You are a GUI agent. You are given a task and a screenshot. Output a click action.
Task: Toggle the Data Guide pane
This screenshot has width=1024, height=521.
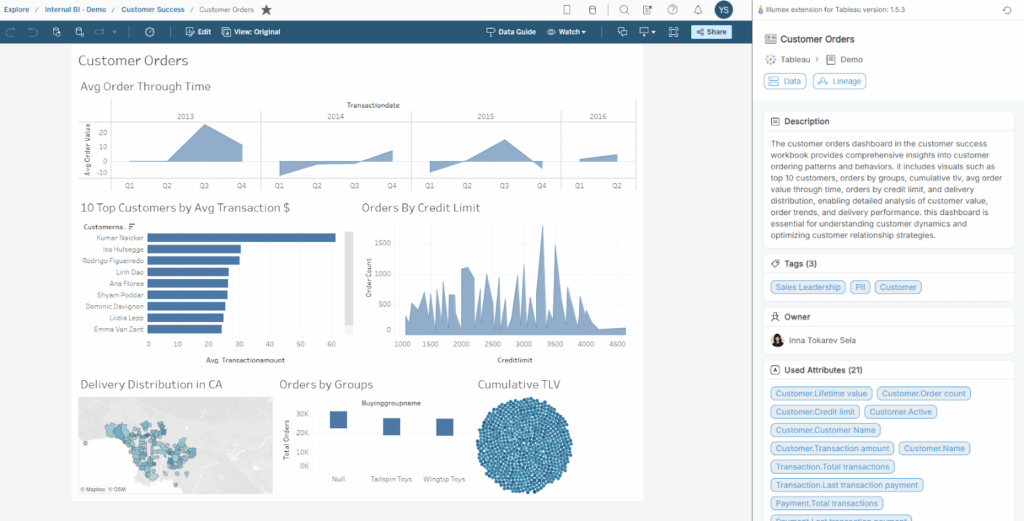tap(510, 32)
